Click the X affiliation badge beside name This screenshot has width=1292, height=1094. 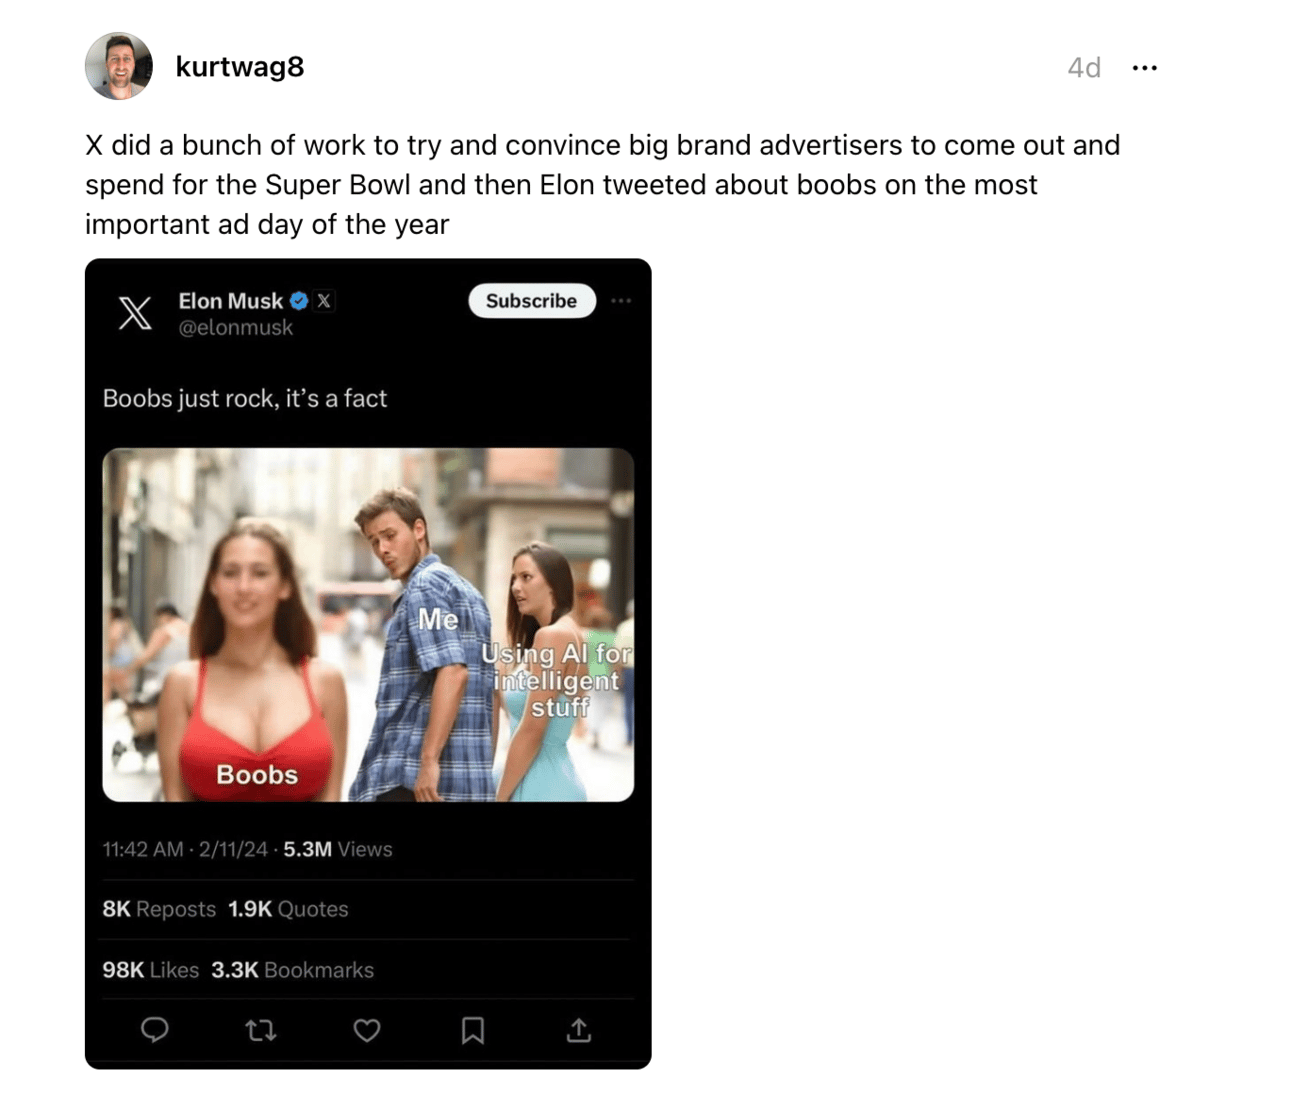tap(324, 300)
